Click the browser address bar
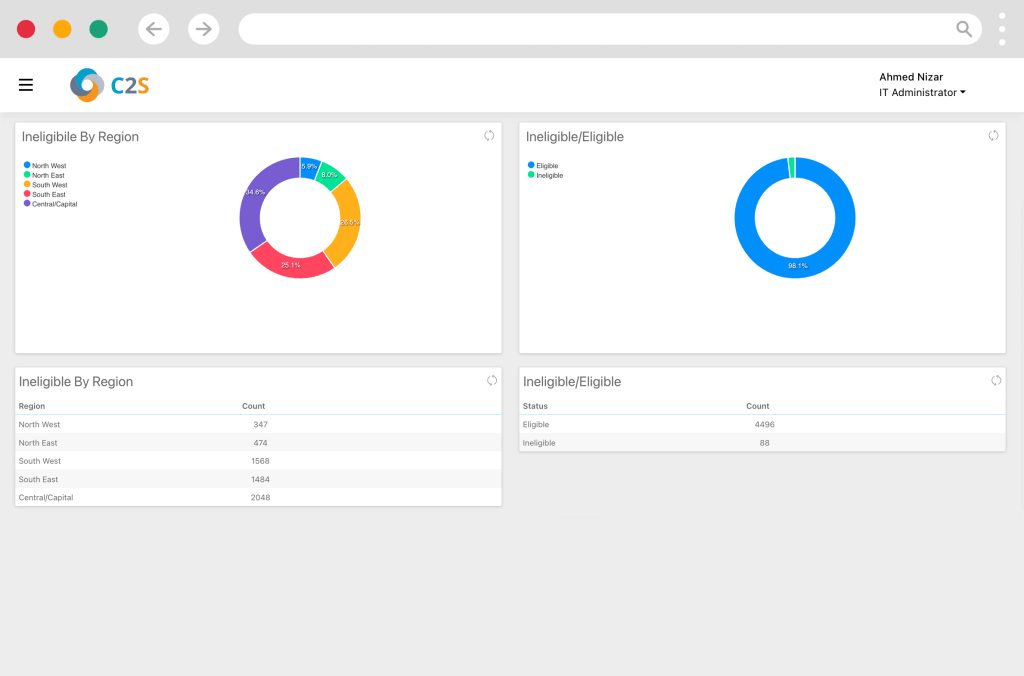This screenshot has height=676, width=1024. pyautogui.click(x=595, y=29)
